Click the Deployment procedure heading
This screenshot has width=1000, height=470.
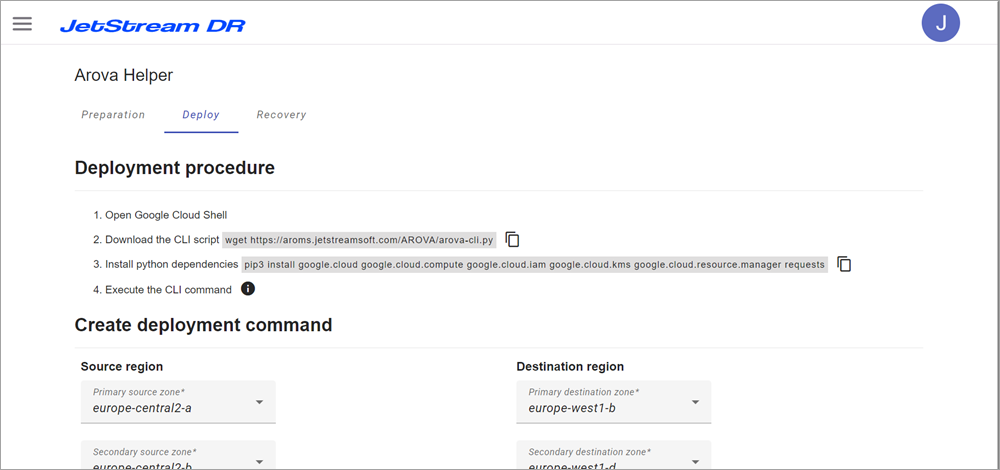[174, 168]
